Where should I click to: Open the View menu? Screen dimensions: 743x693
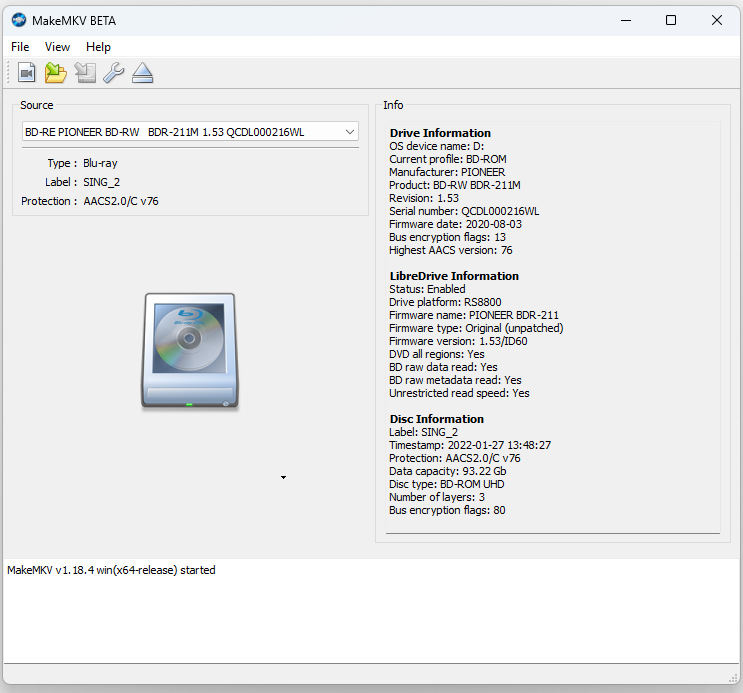[57, 47]
